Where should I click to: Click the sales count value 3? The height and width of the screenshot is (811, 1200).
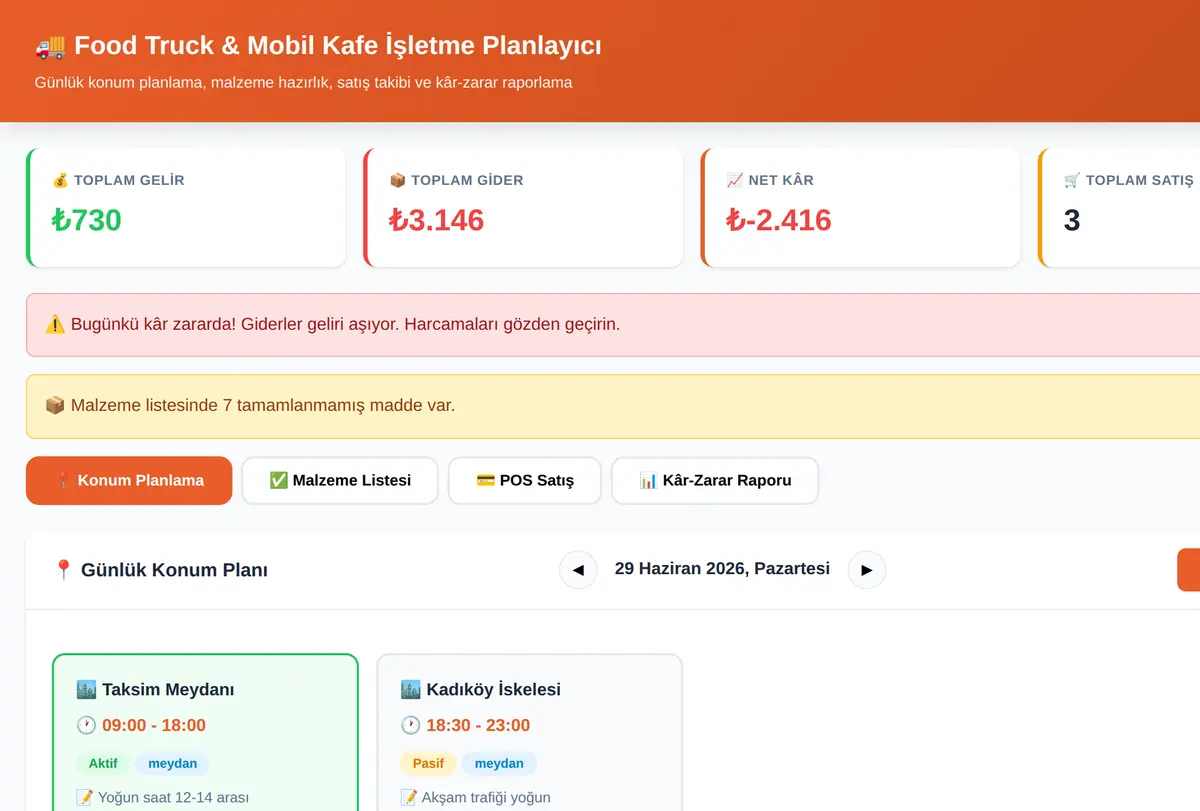(x=1072, y=220)
